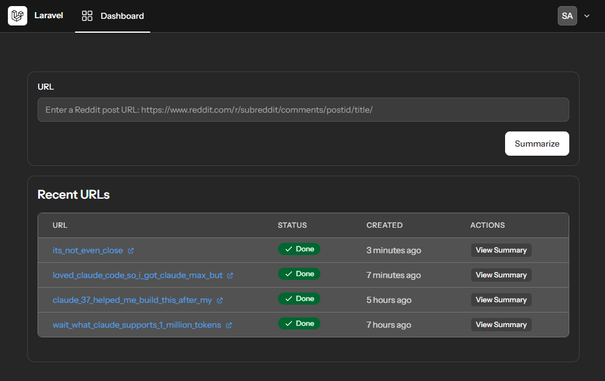This screenshot has width=605, height=381.
Task: Switch to the Dashboard tab
Action: point(113,16)
